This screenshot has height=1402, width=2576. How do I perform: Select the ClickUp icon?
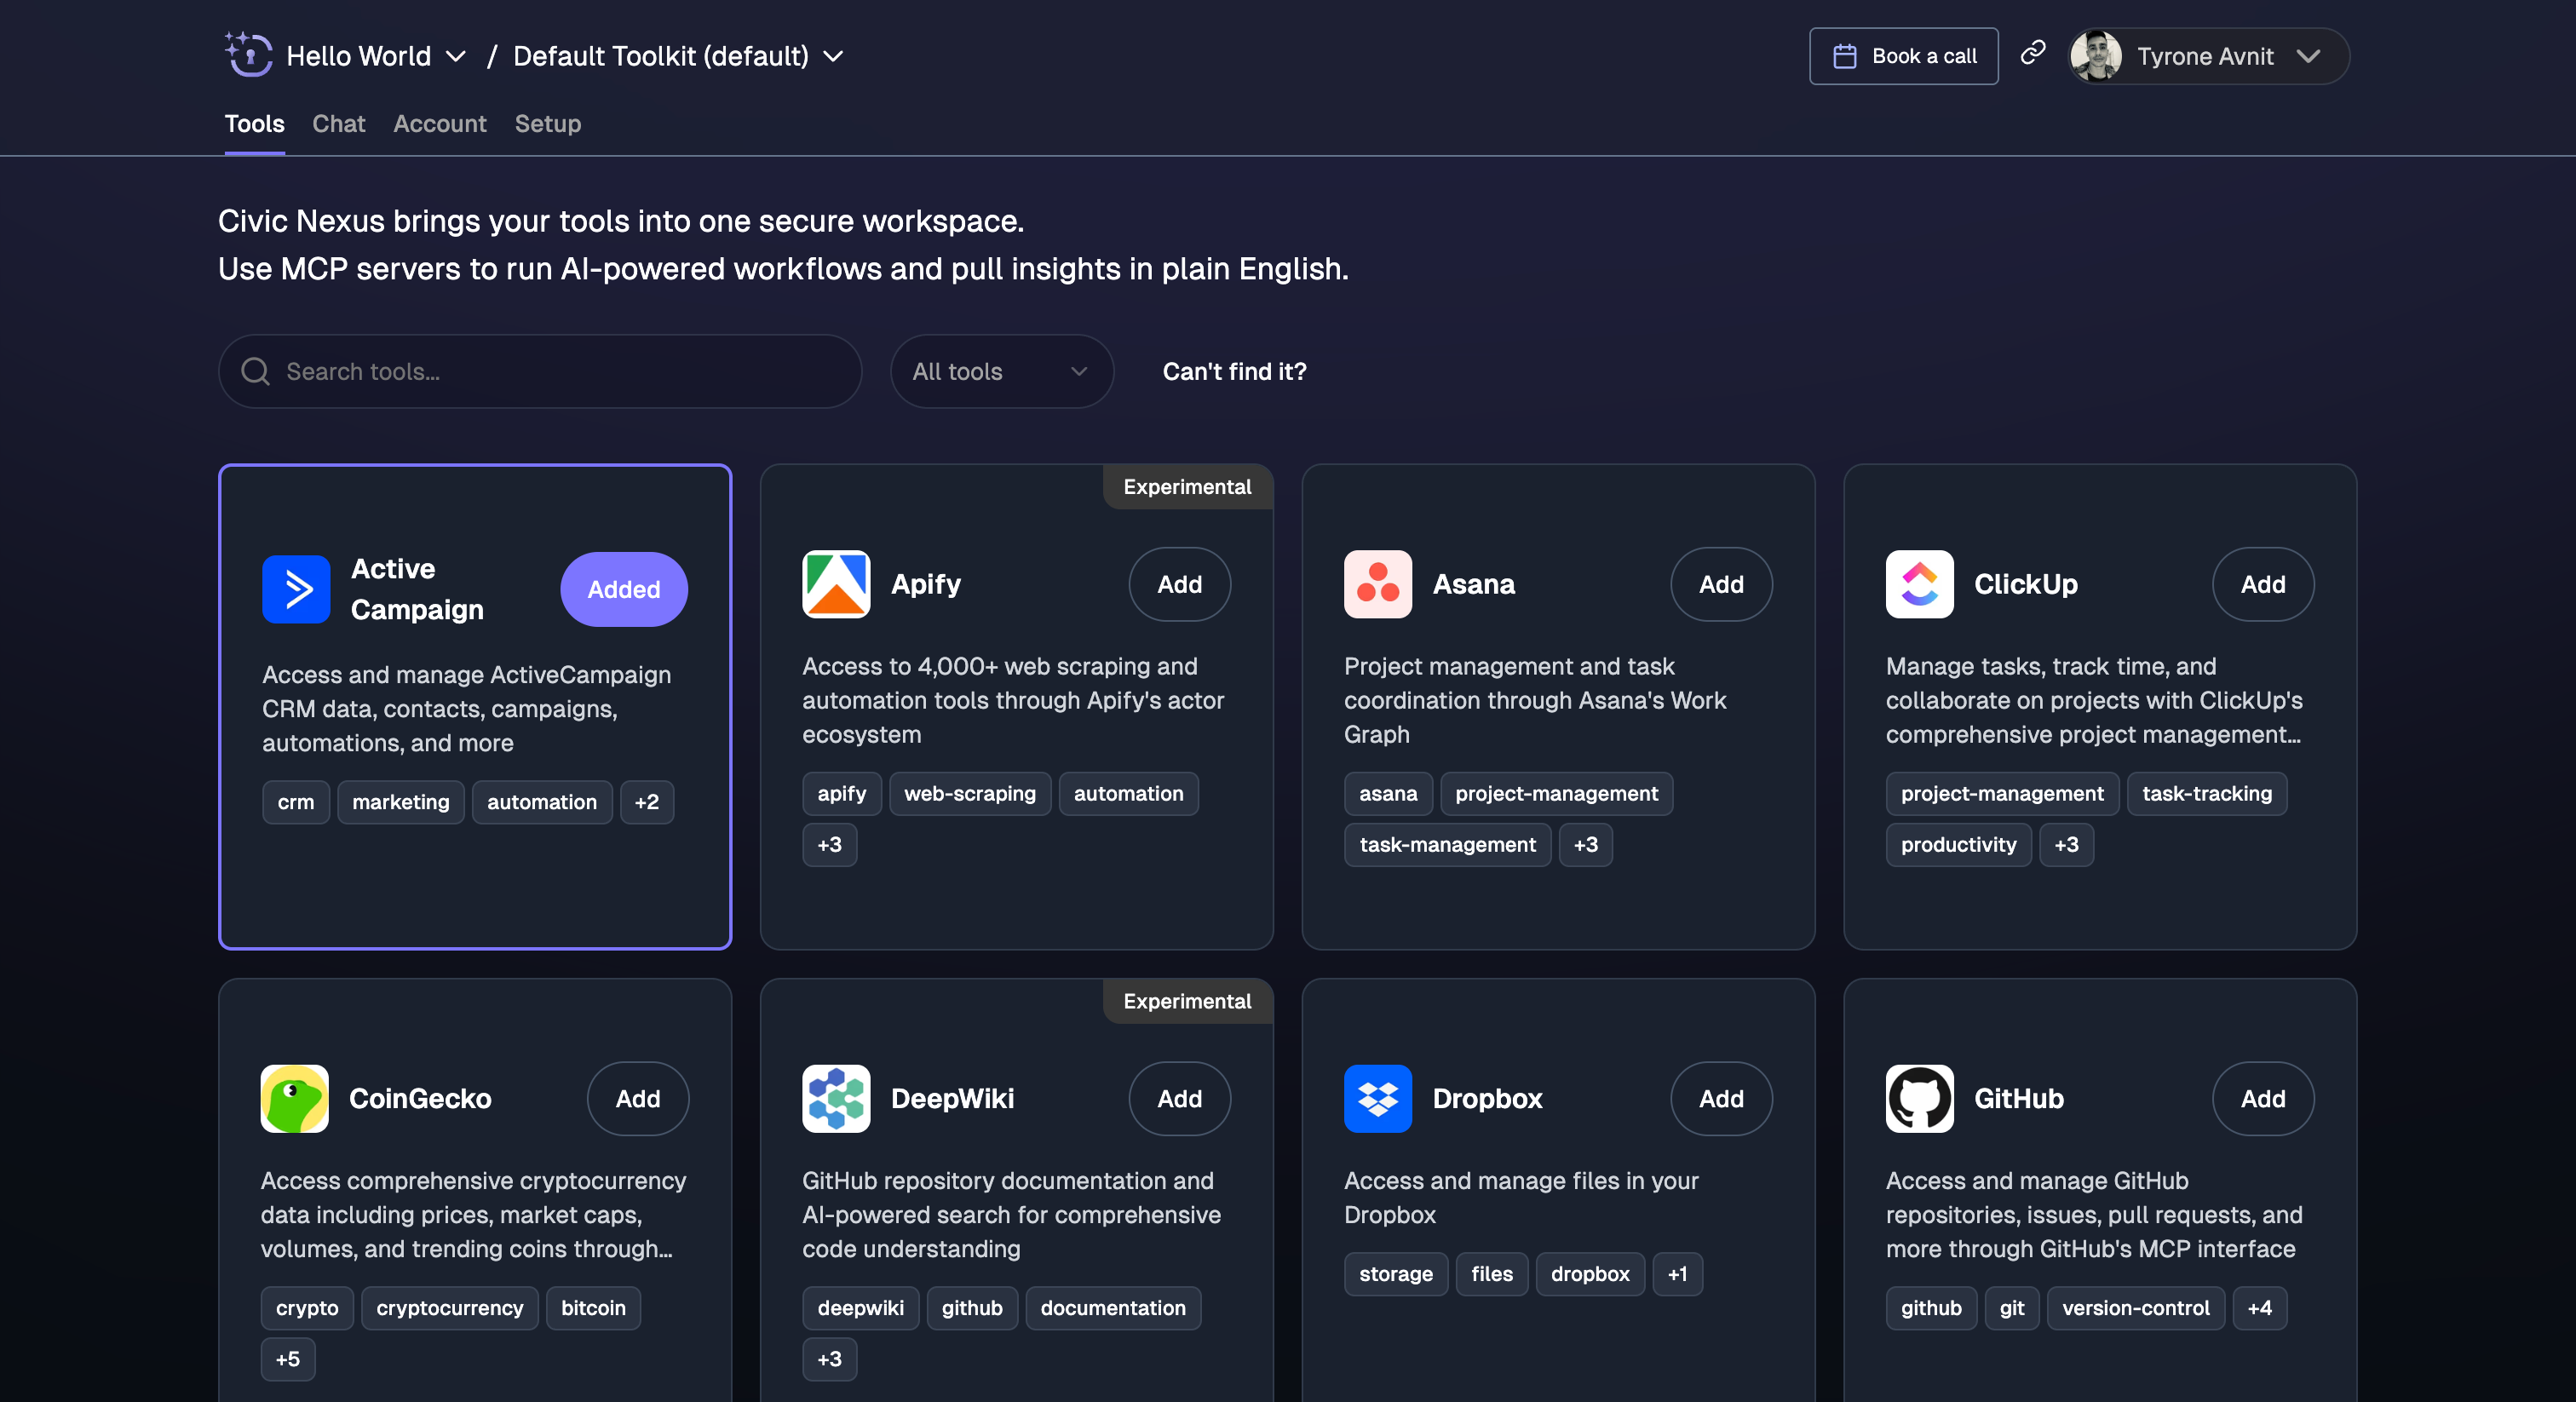click(x=1919, y=584)
